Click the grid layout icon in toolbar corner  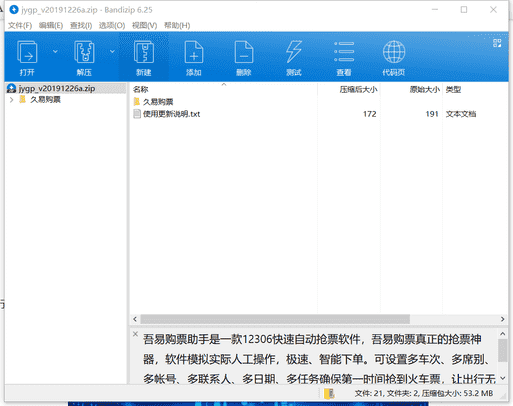pos(497,43)
